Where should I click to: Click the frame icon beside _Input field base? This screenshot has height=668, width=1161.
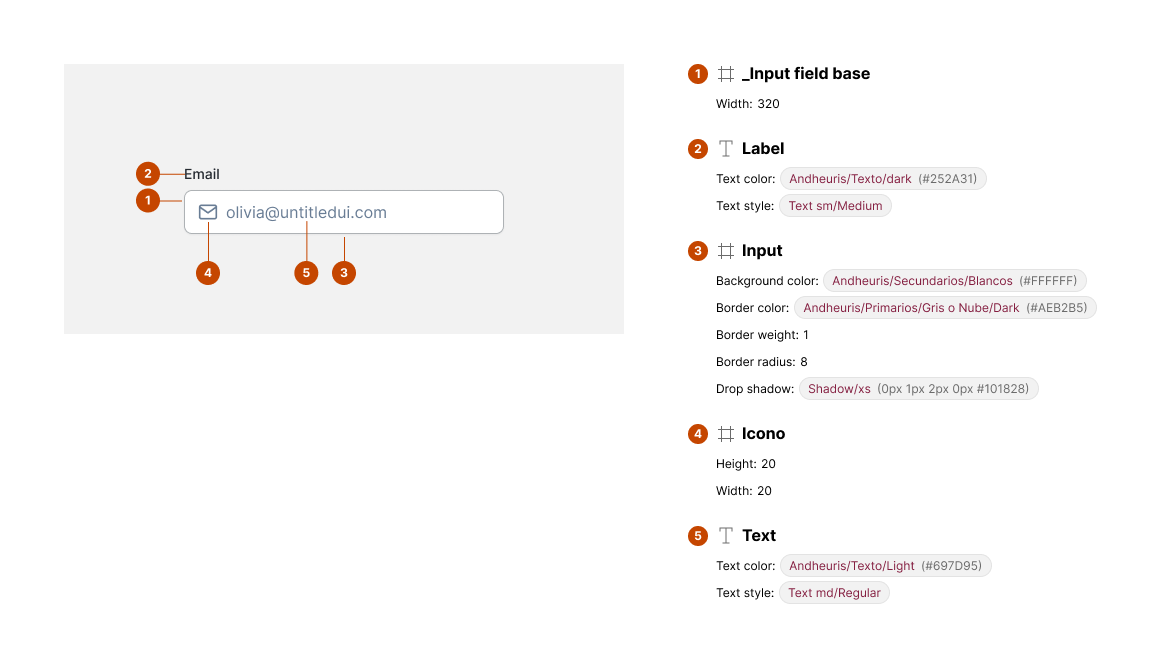(x=726, y=74)
